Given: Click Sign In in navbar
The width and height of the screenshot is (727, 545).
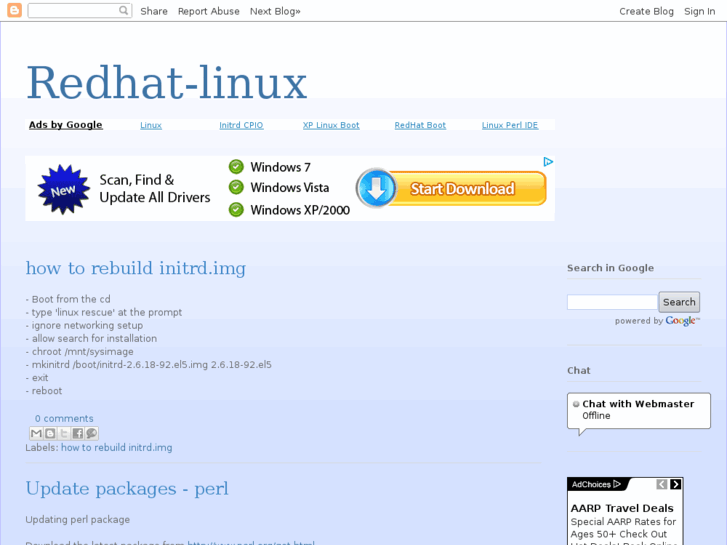Looking at the screenshot, I should [700, 11].
